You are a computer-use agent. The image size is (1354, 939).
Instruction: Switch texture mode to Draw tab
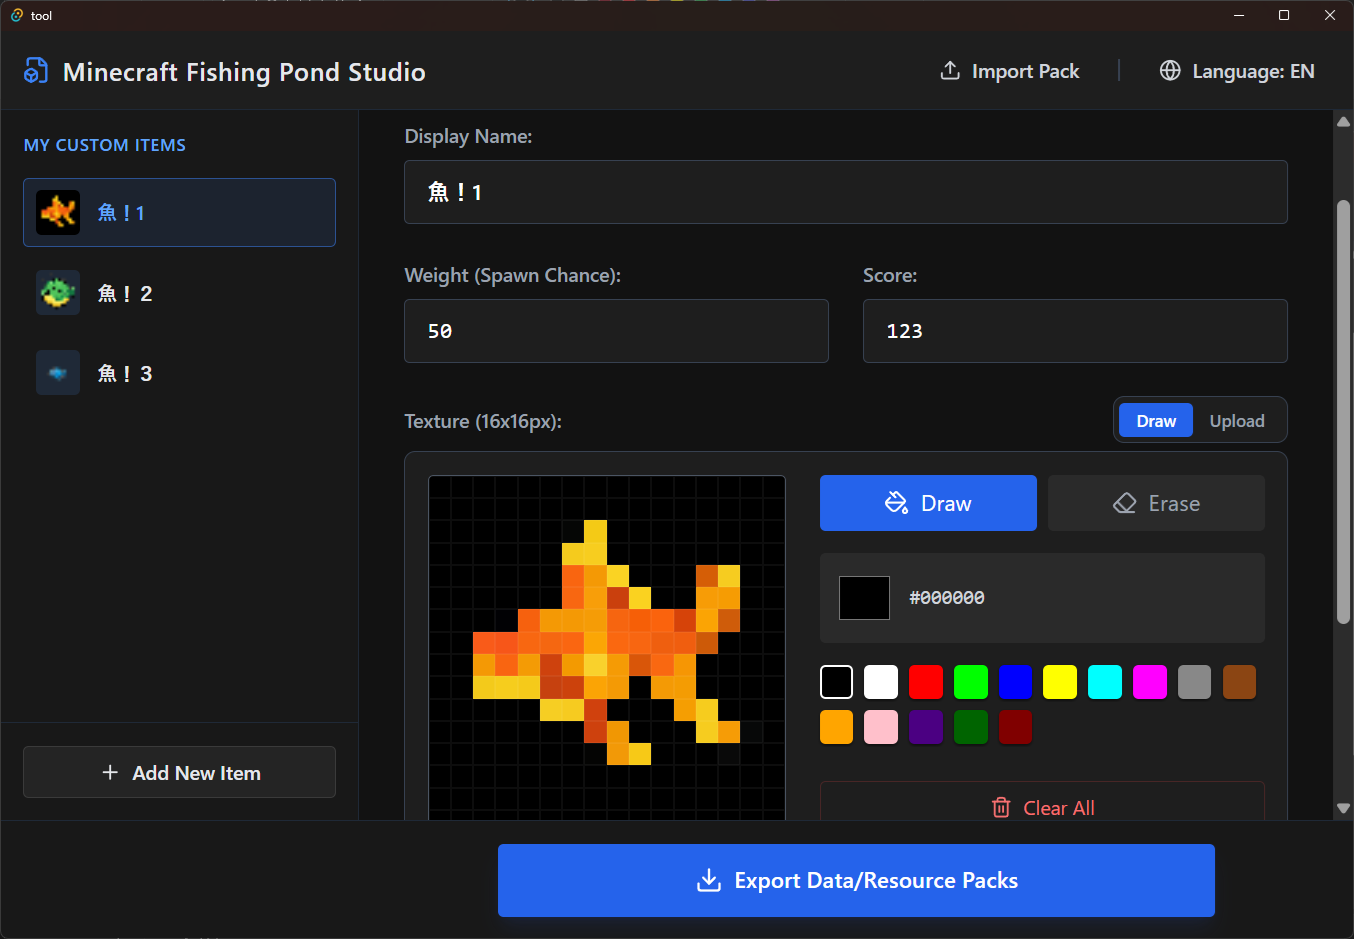pos(1156,421)
